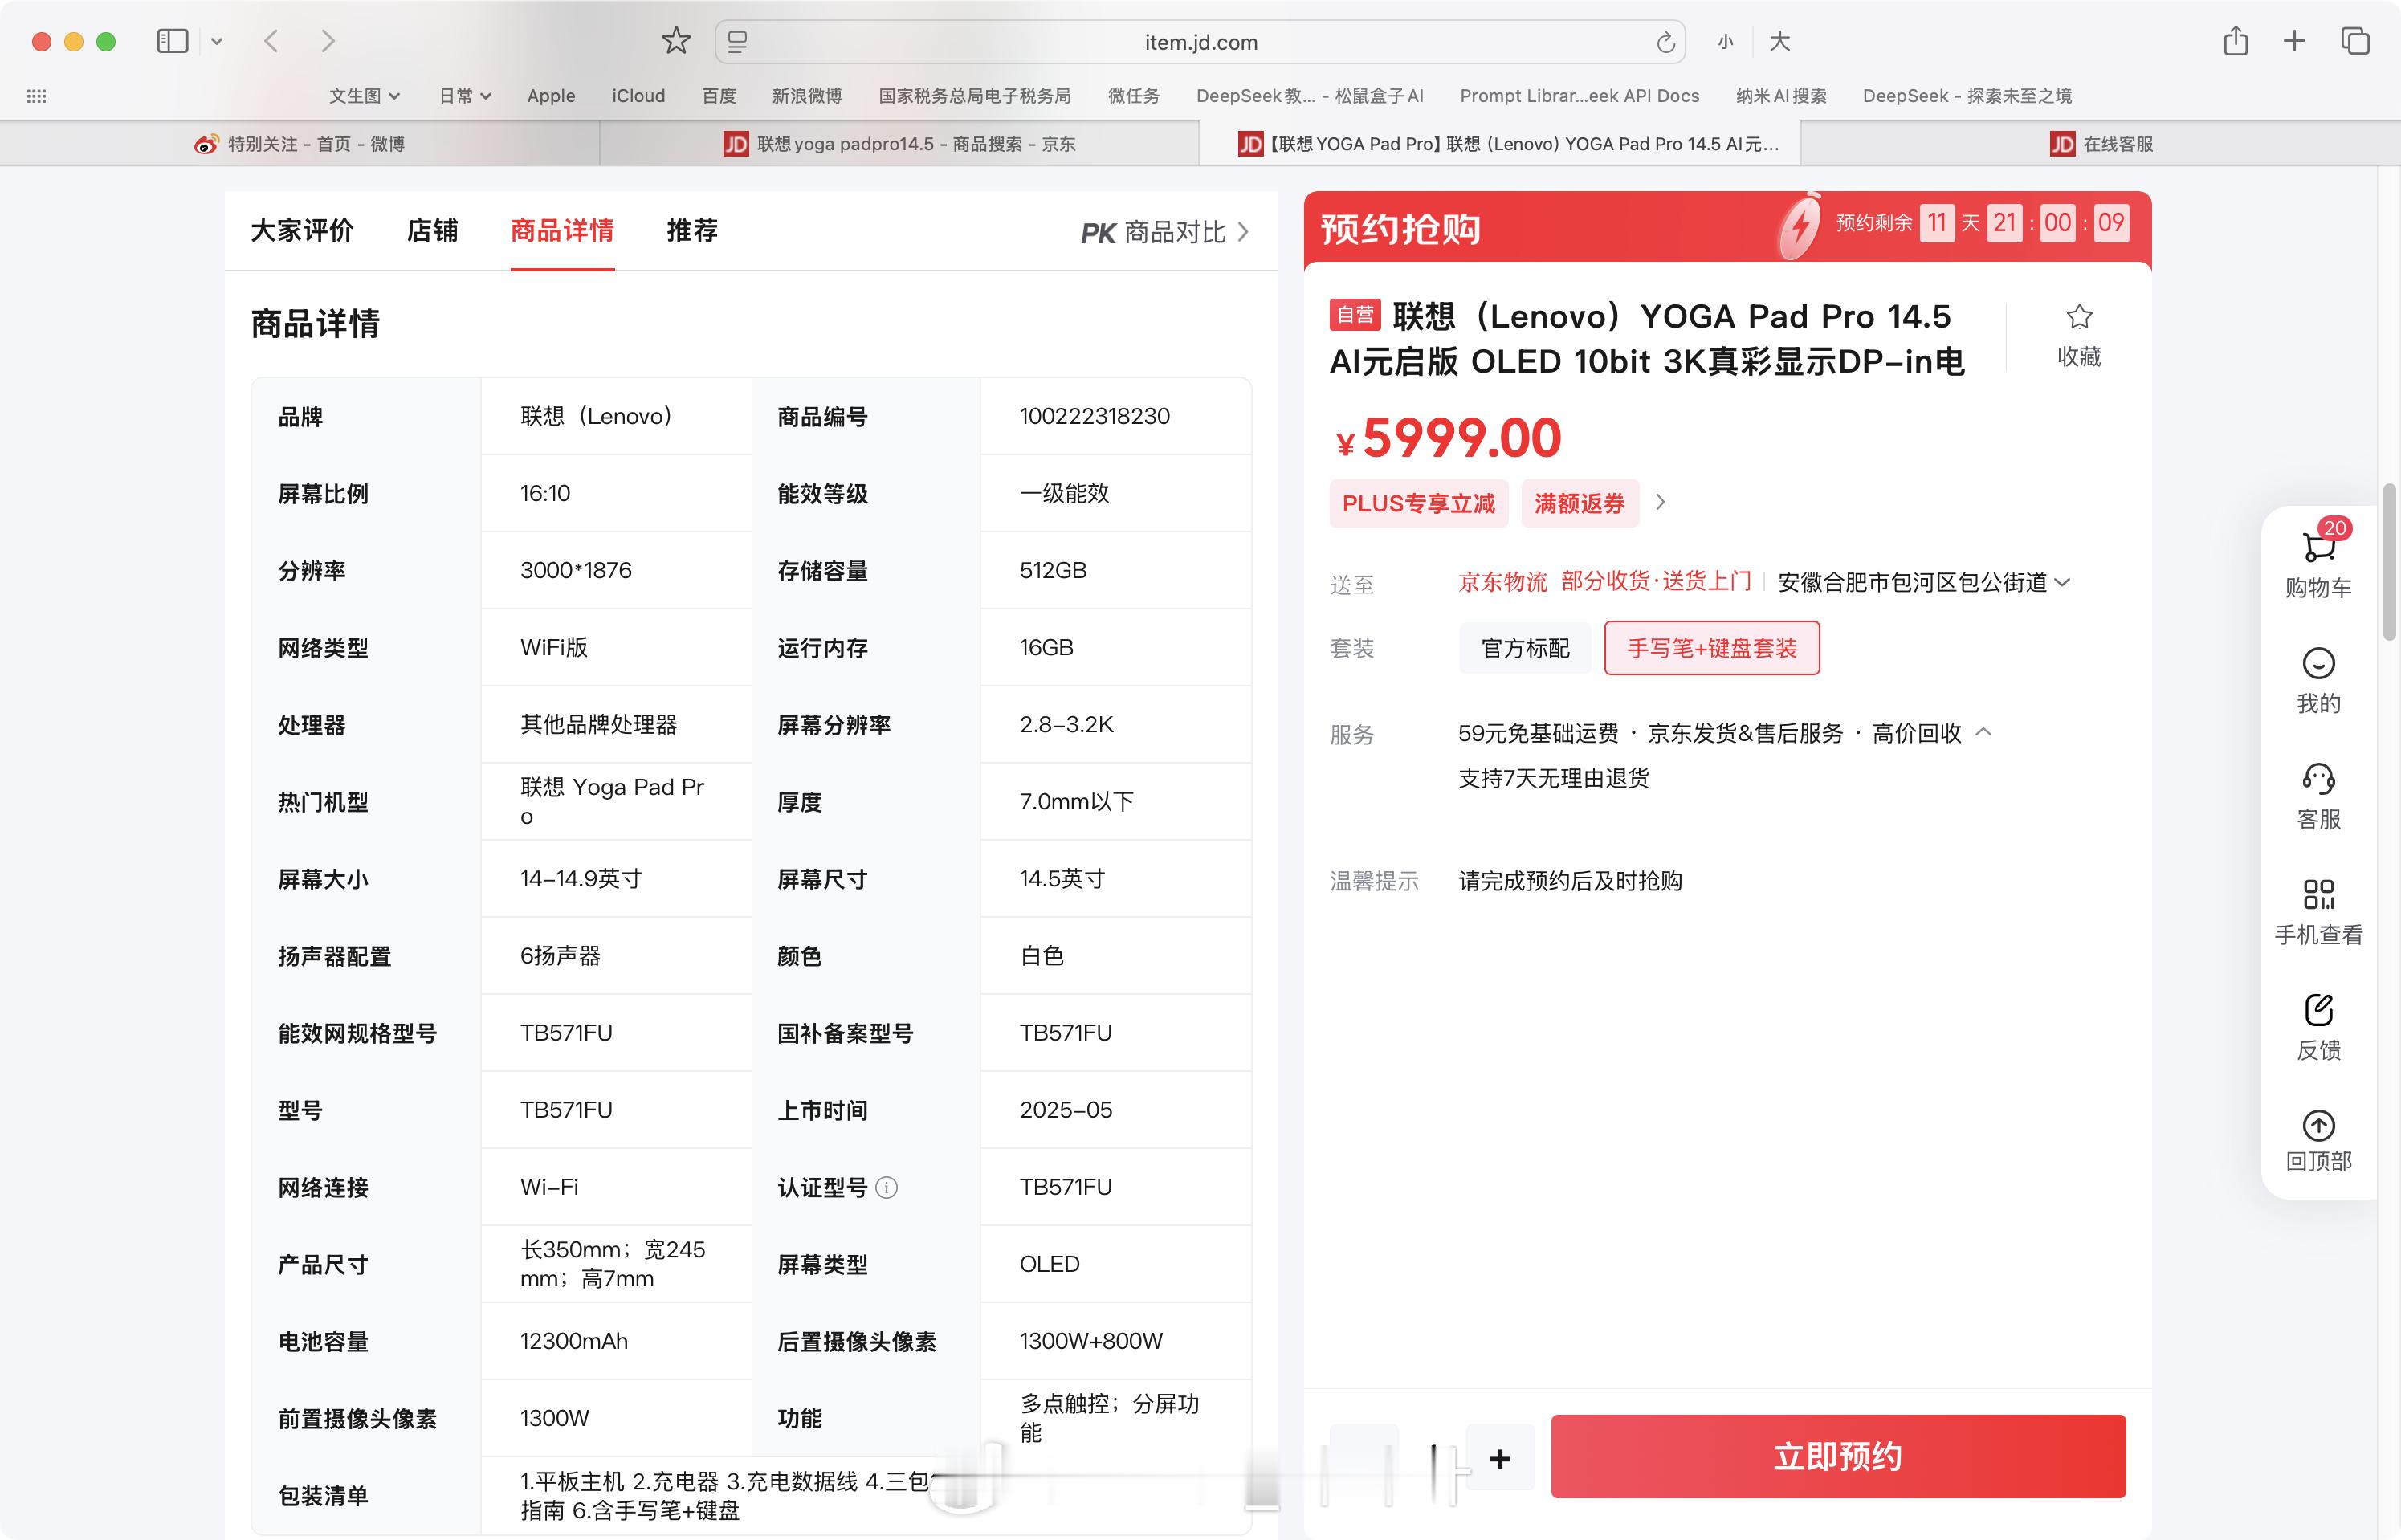The height and width of the screenshot is (1540, 2401).
Task: Switch to the 在线客服 tab
Action: [x=2100, y=144]
